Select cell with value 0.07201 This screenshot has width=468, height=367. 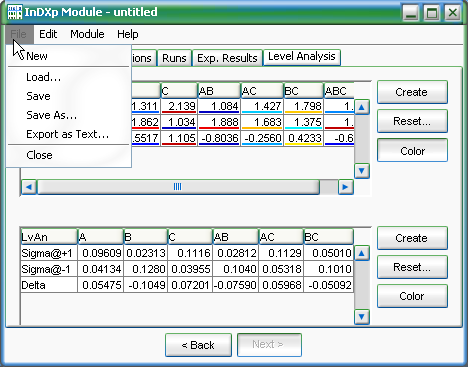click(x=190, y=285)
